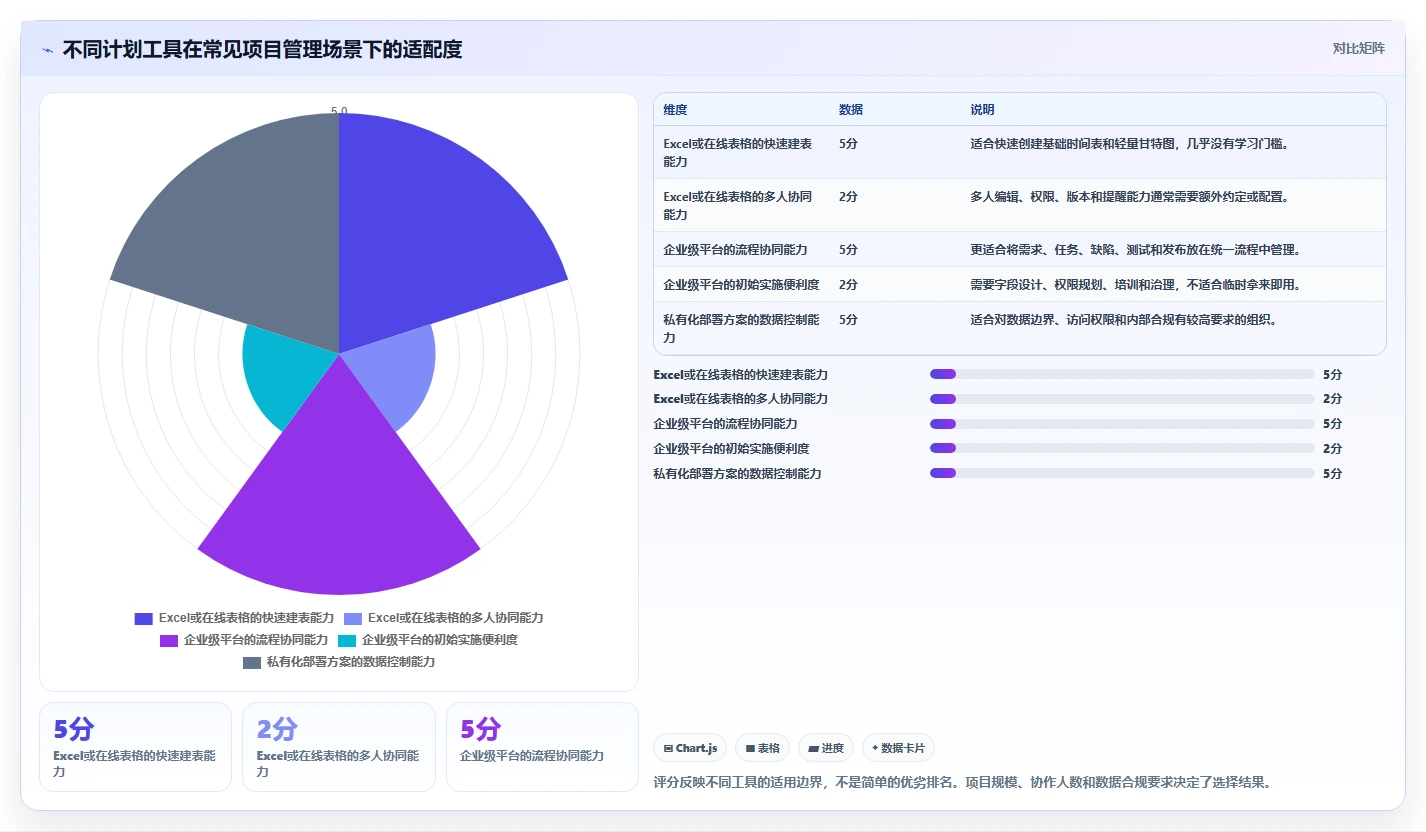The image size is (1426, 832).
Task: Click description starting 适合快速创建基础时间表
Action: pos(1129,143)
